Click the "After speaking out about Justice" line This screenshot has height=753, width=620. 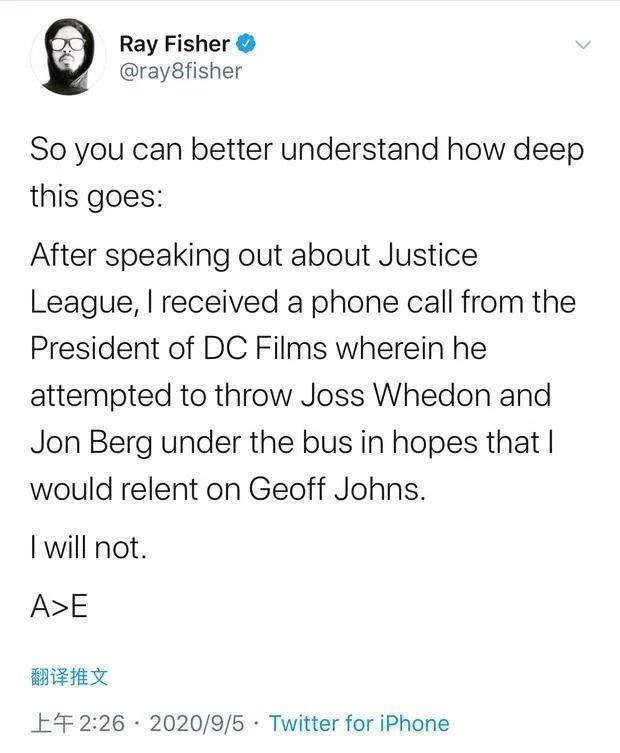[254, 255]
